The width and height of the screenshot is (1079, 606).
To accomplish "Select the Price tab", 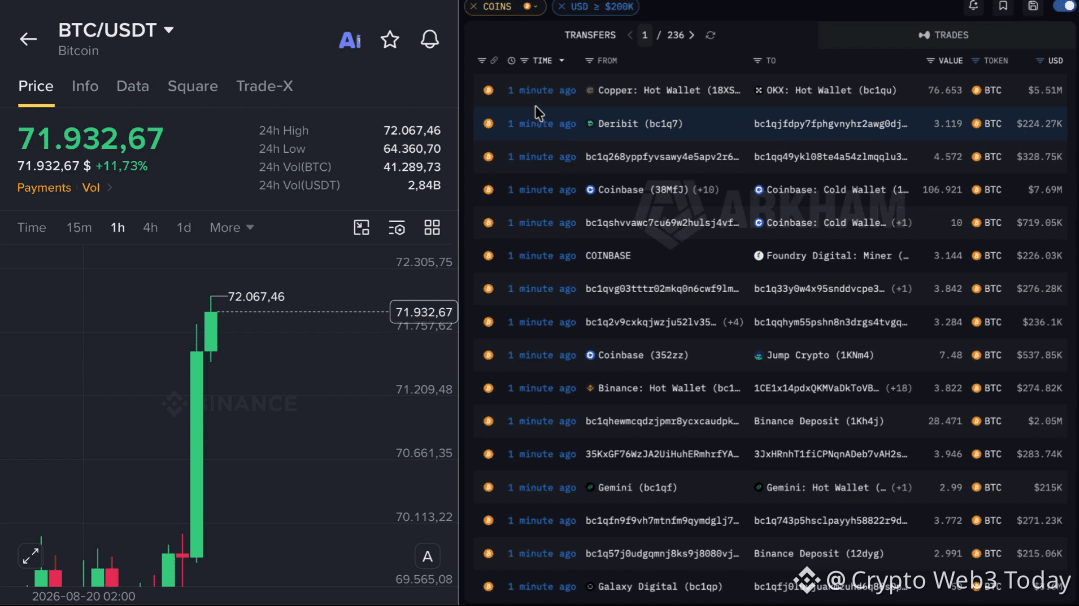I will pyautogui.click(x=36, y=86).
